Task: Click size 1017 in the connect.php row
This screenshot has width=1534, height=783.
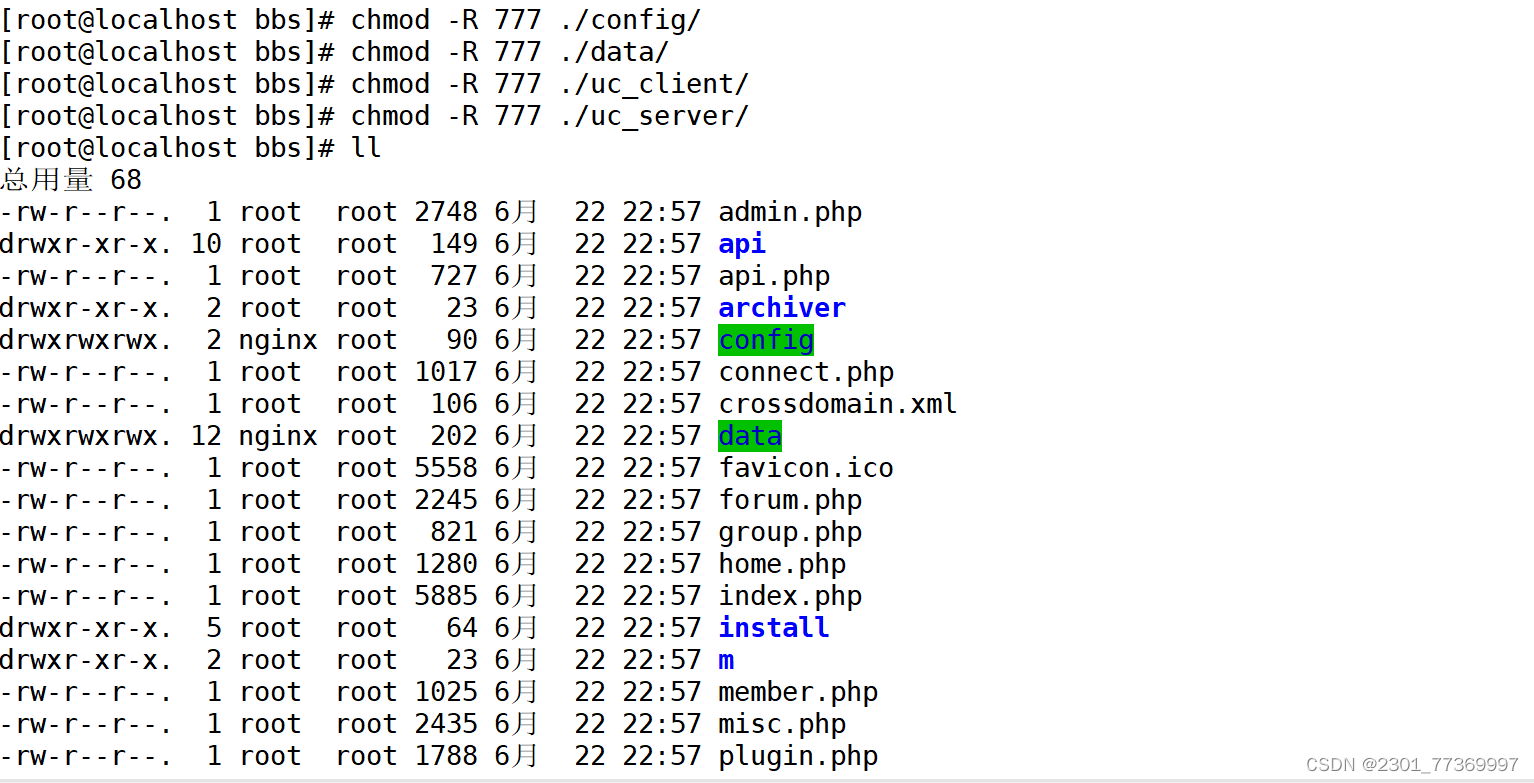Action: (446, 372)
